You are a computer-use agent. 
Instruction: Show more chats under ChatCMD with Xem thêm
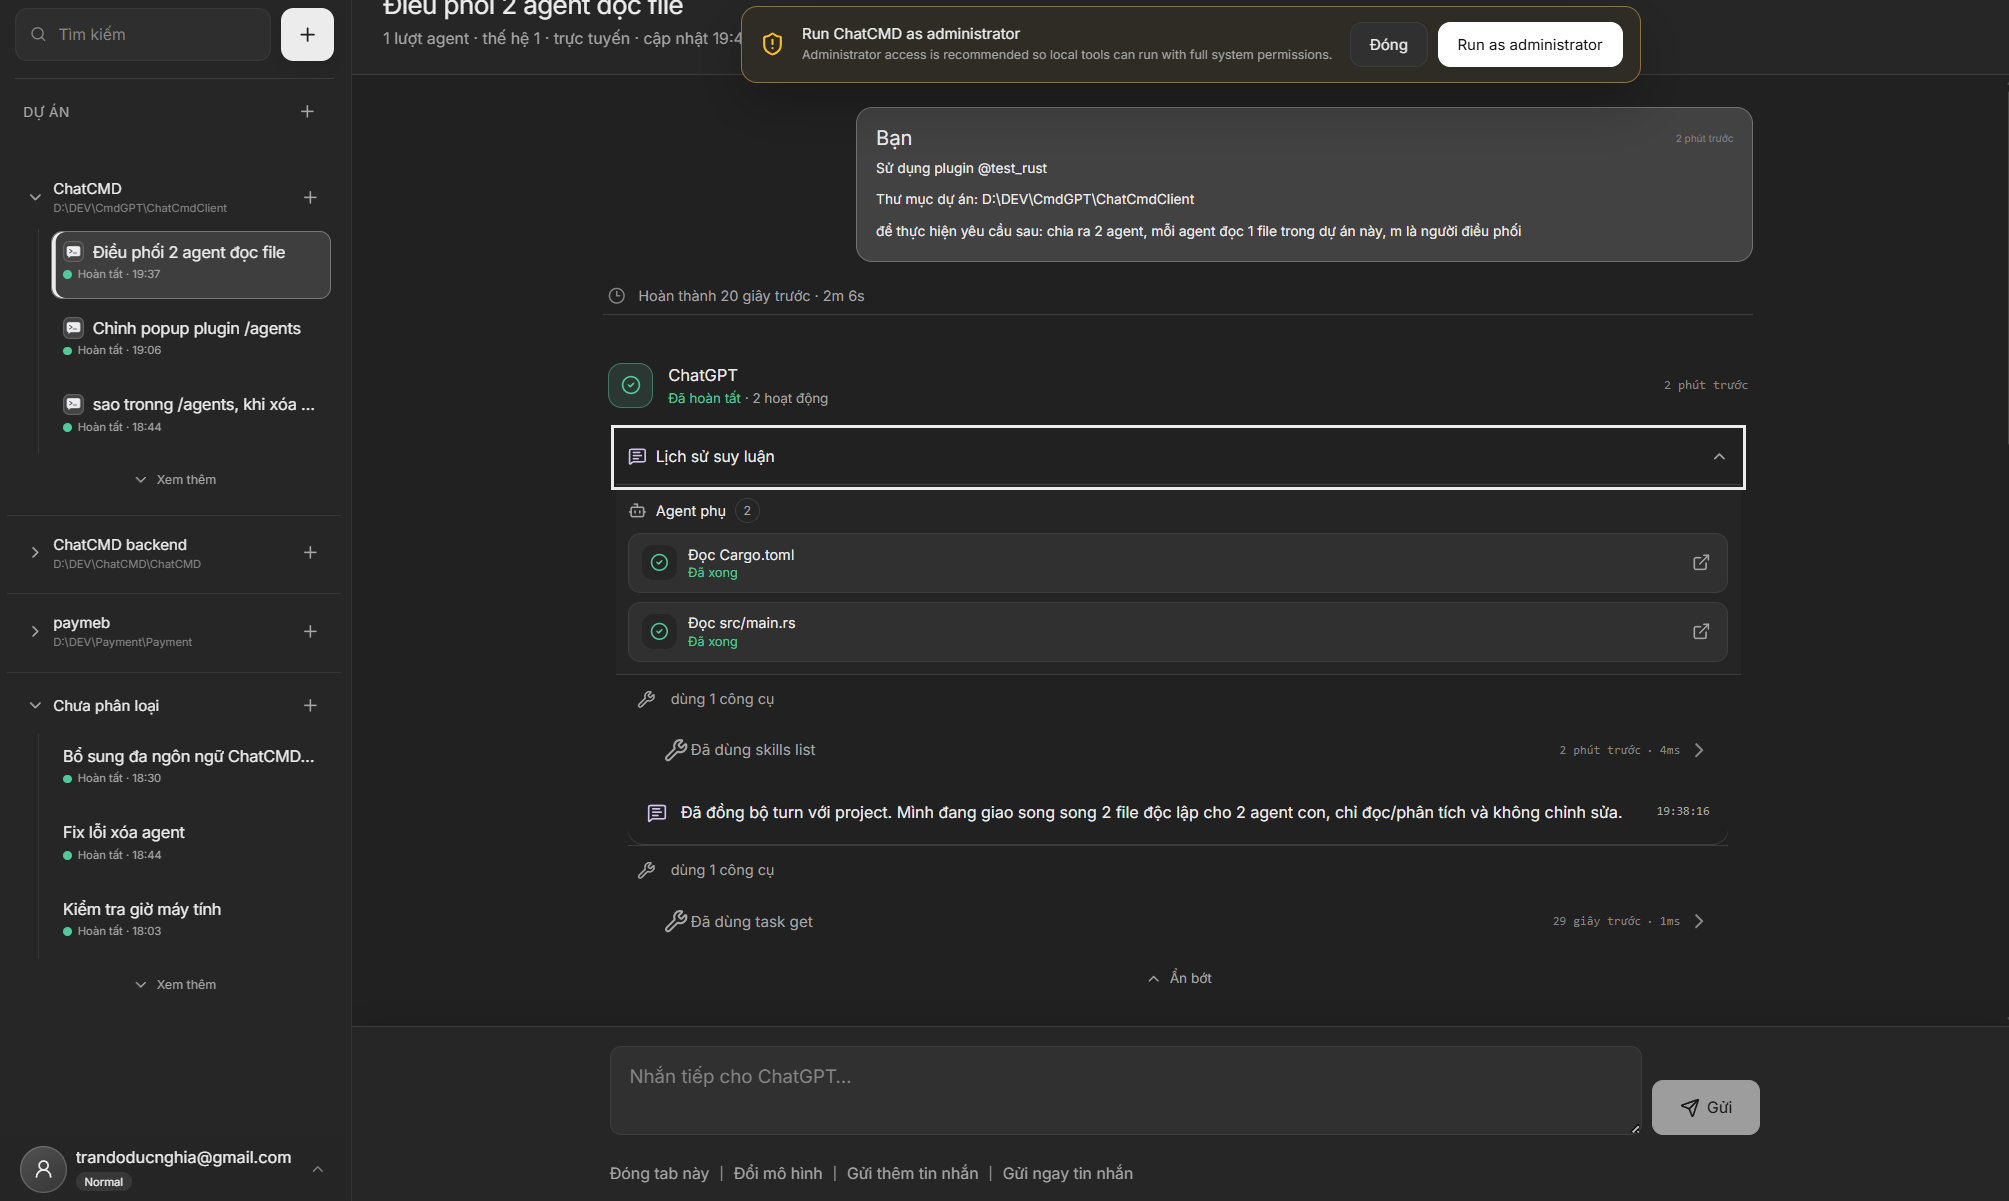(x=175, y=480)
